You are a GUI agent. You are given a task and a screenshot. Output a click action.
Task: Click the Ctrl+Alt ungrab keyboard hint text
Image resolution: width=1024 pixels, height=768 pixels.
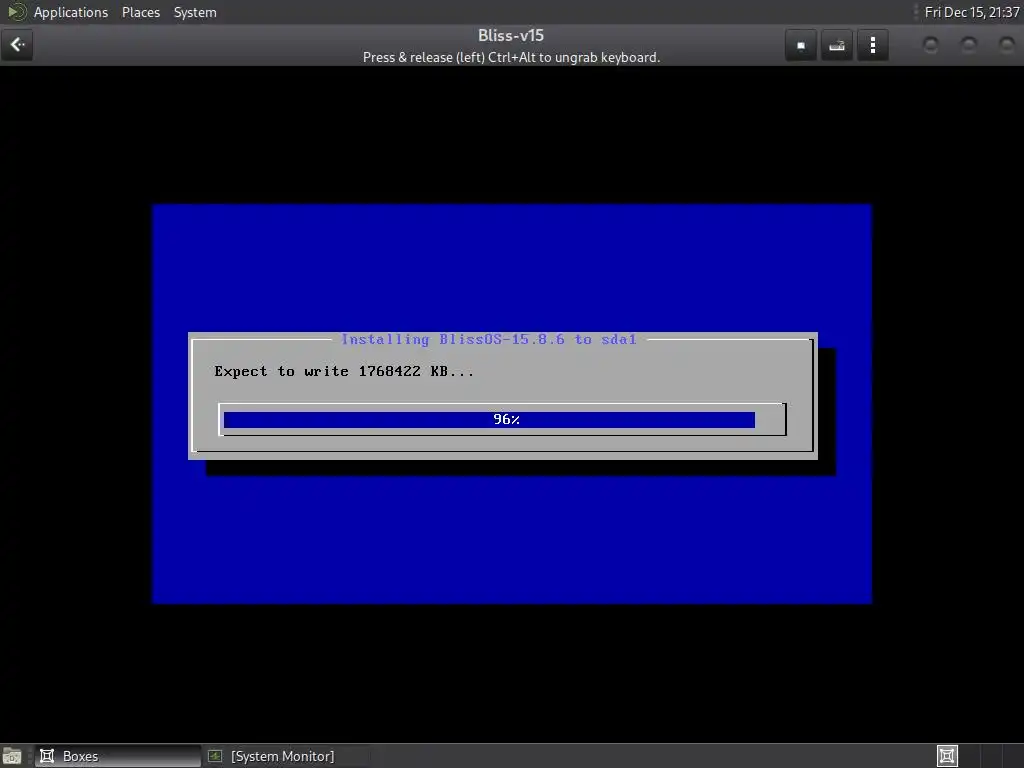tap(511, 57)
